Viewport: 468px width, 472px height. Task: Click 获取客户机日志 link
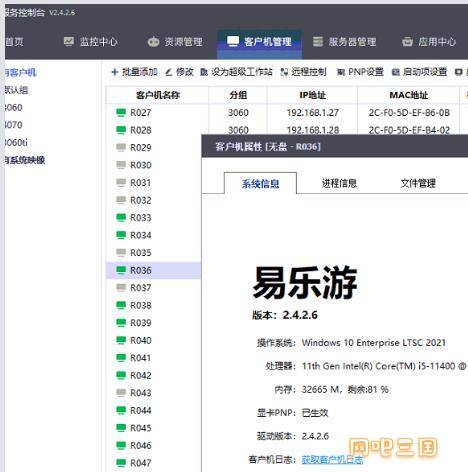332,460
